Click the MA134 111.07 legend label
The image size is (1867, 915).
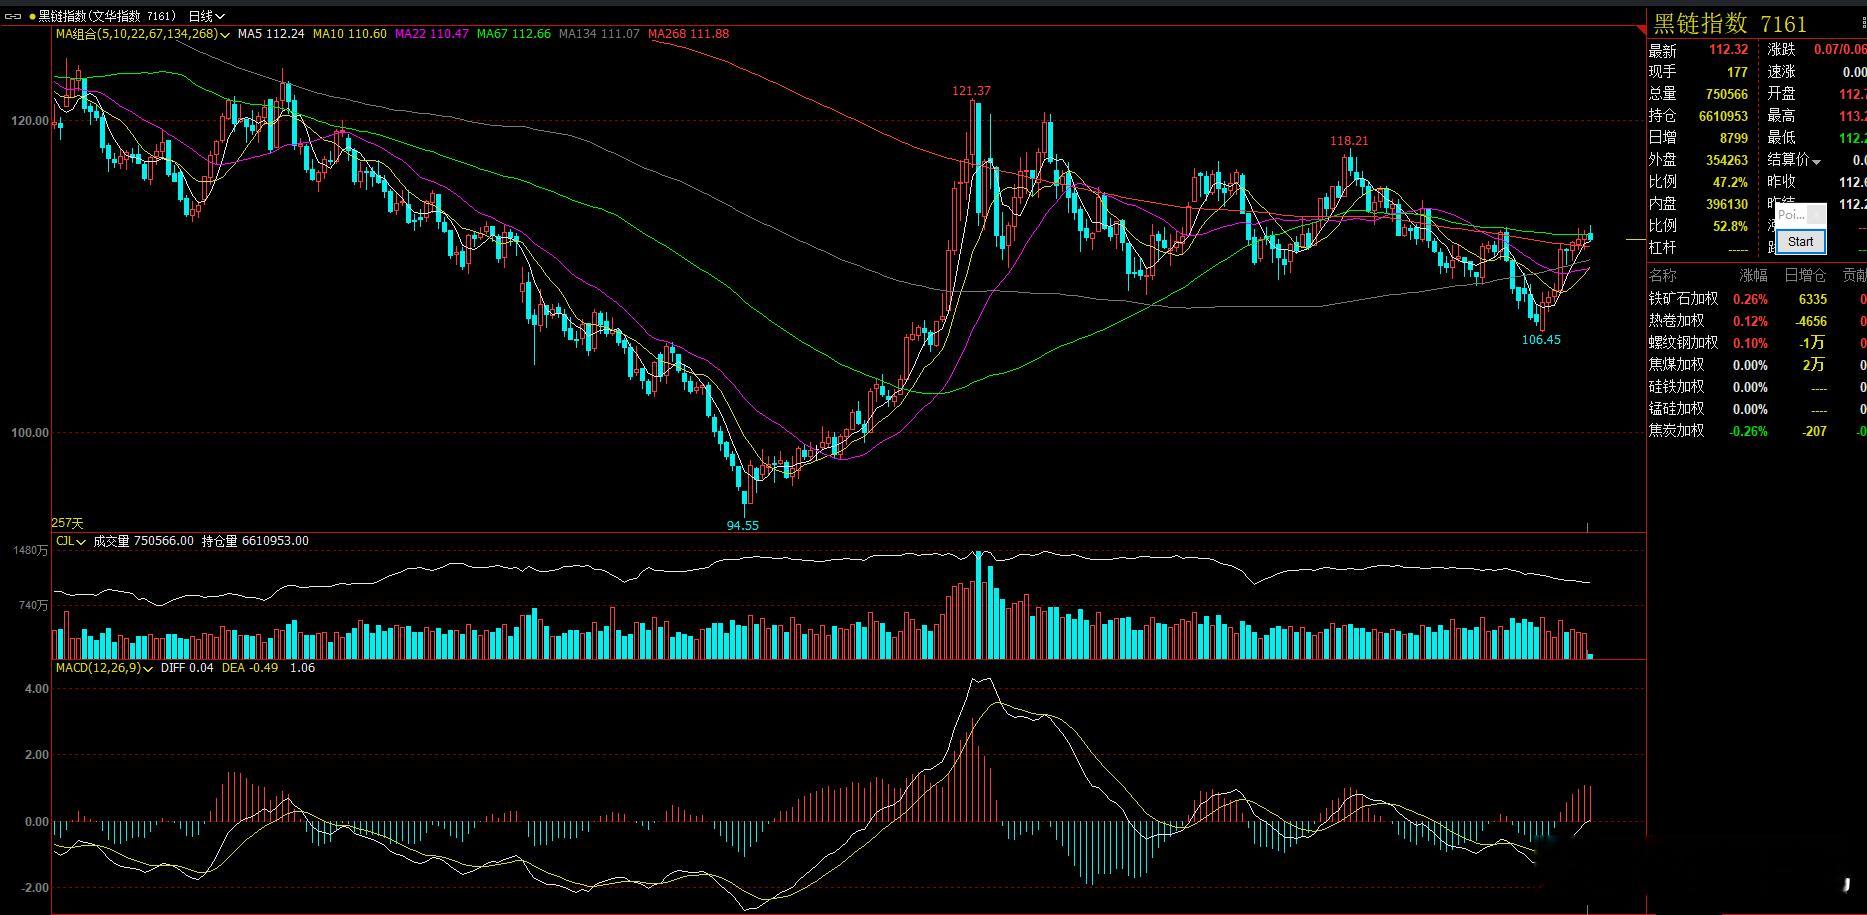click(x=599, y=34)
